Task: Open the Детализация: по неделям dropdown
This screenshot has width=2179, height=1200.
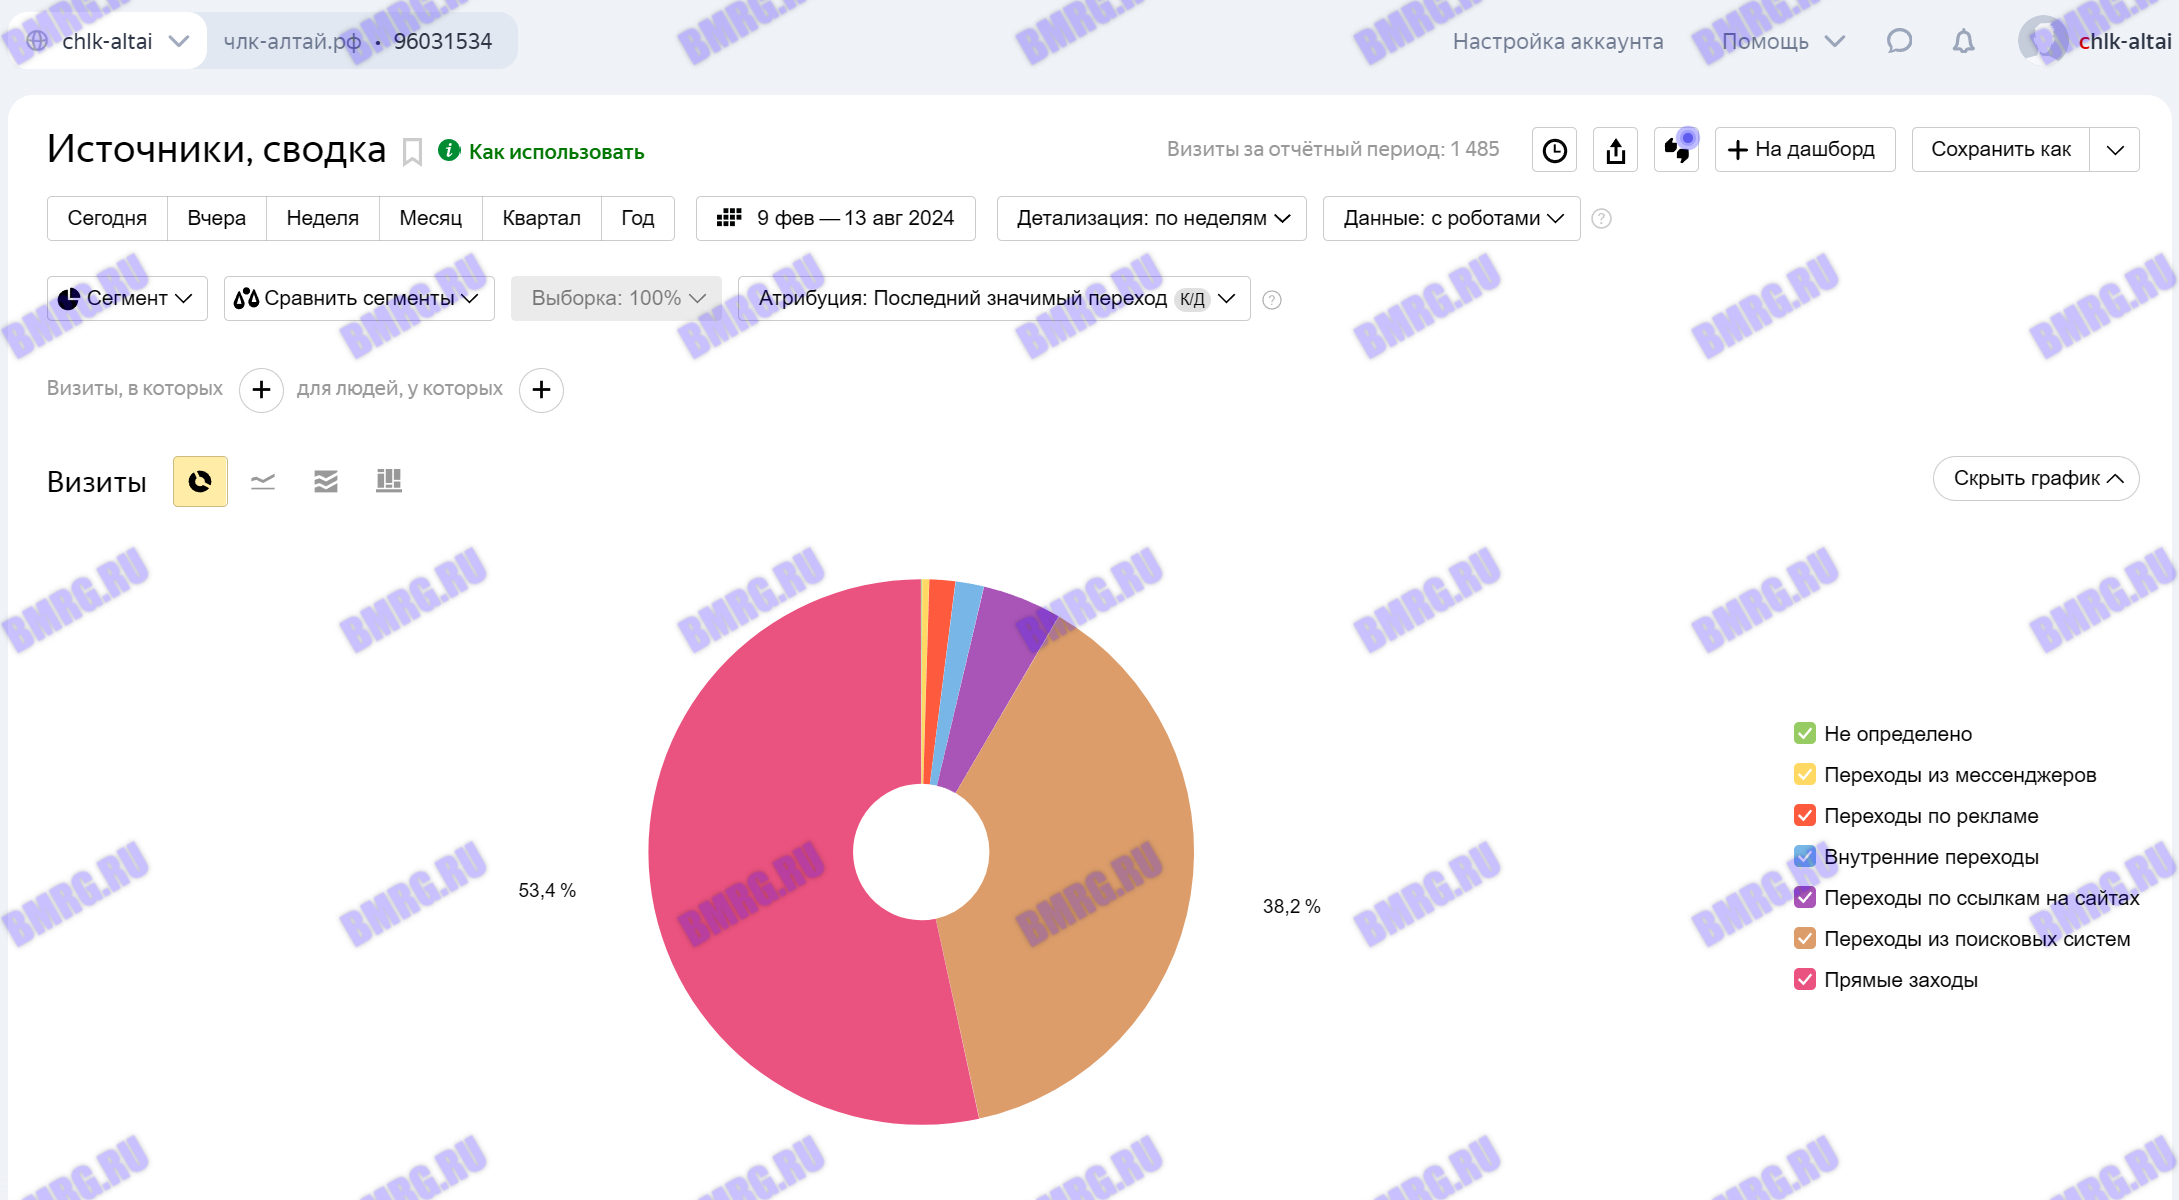Action: (x=1152, y=218)
